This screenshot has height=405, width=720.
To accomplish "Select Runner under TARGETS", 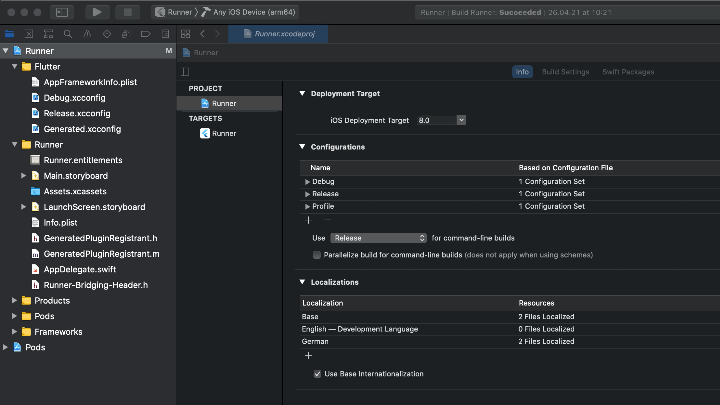I will pos(223,133).
